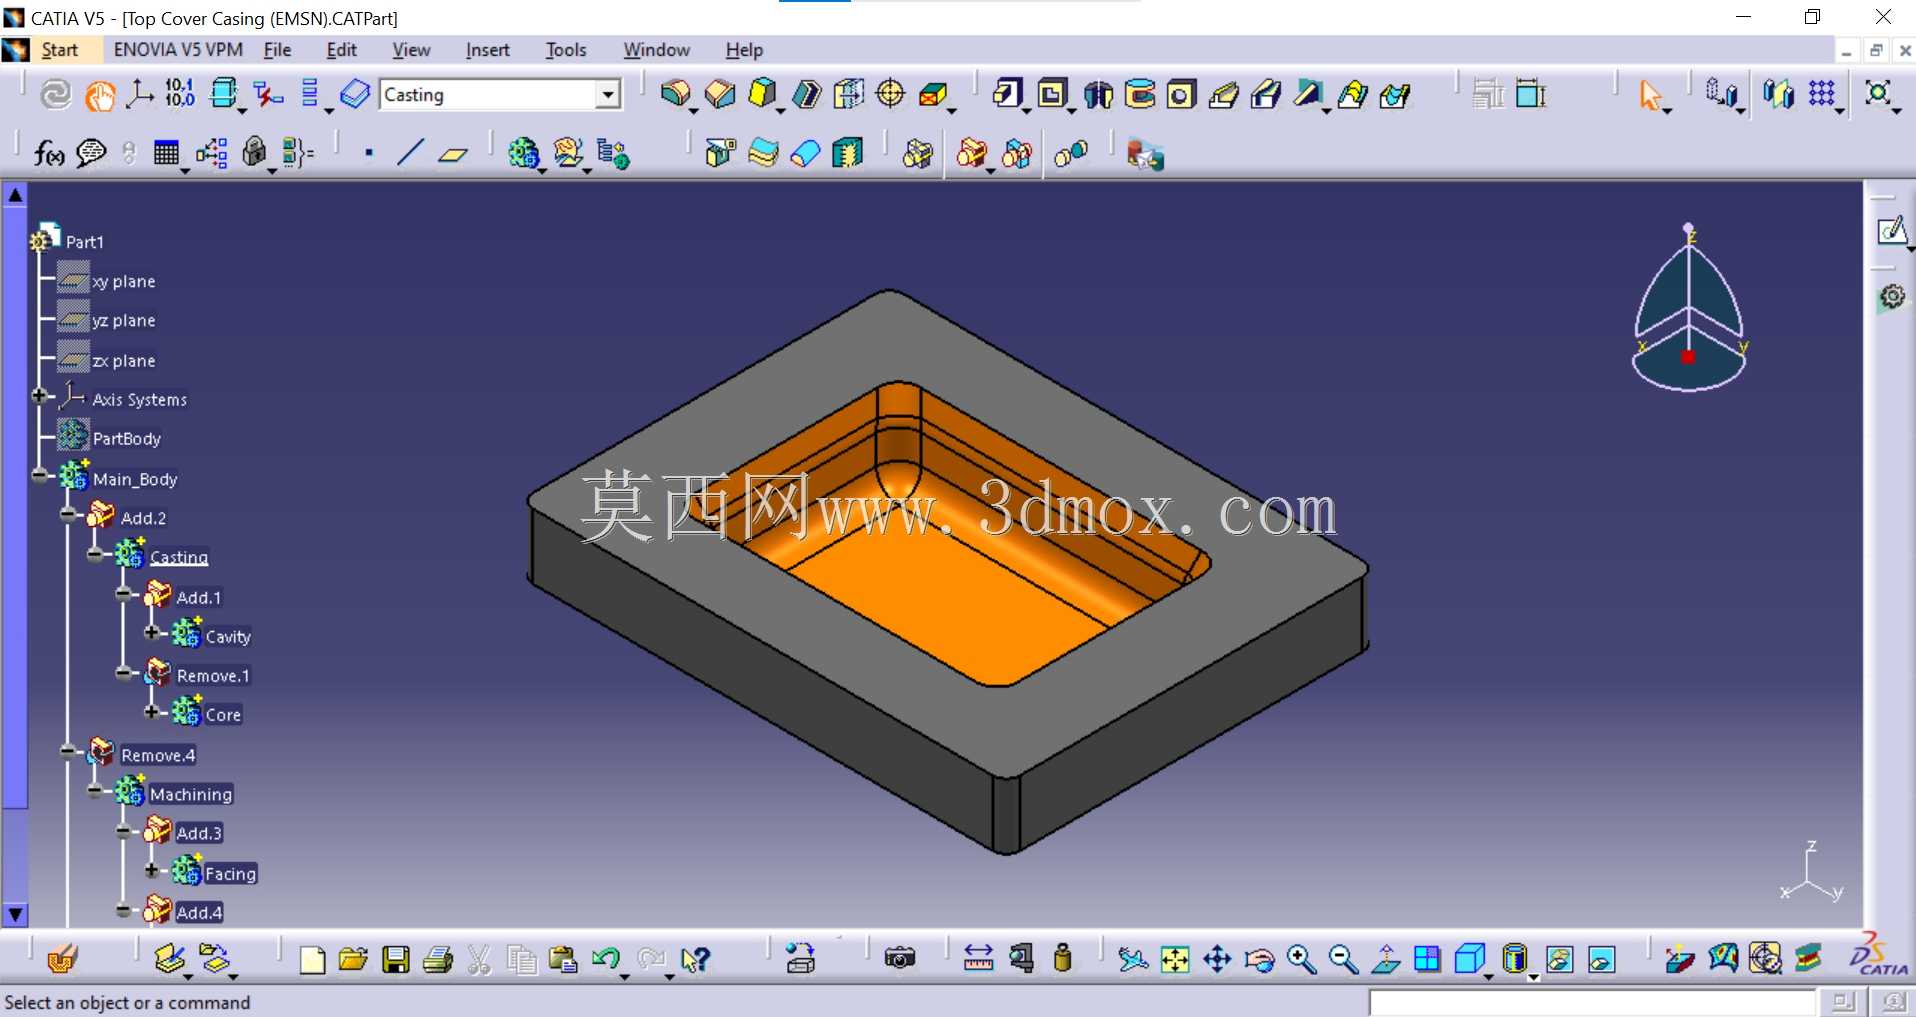1916x1017 pixels.
Task: Activate the Rotate view tool
Action: click(x=1259, y=960)
